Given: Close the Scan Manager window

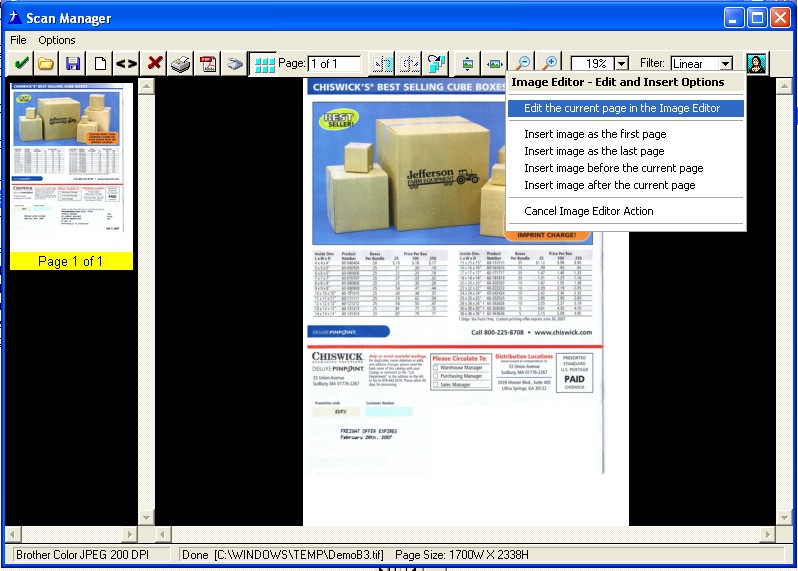Looking at the screenshot, I should [x=780, y=18].
